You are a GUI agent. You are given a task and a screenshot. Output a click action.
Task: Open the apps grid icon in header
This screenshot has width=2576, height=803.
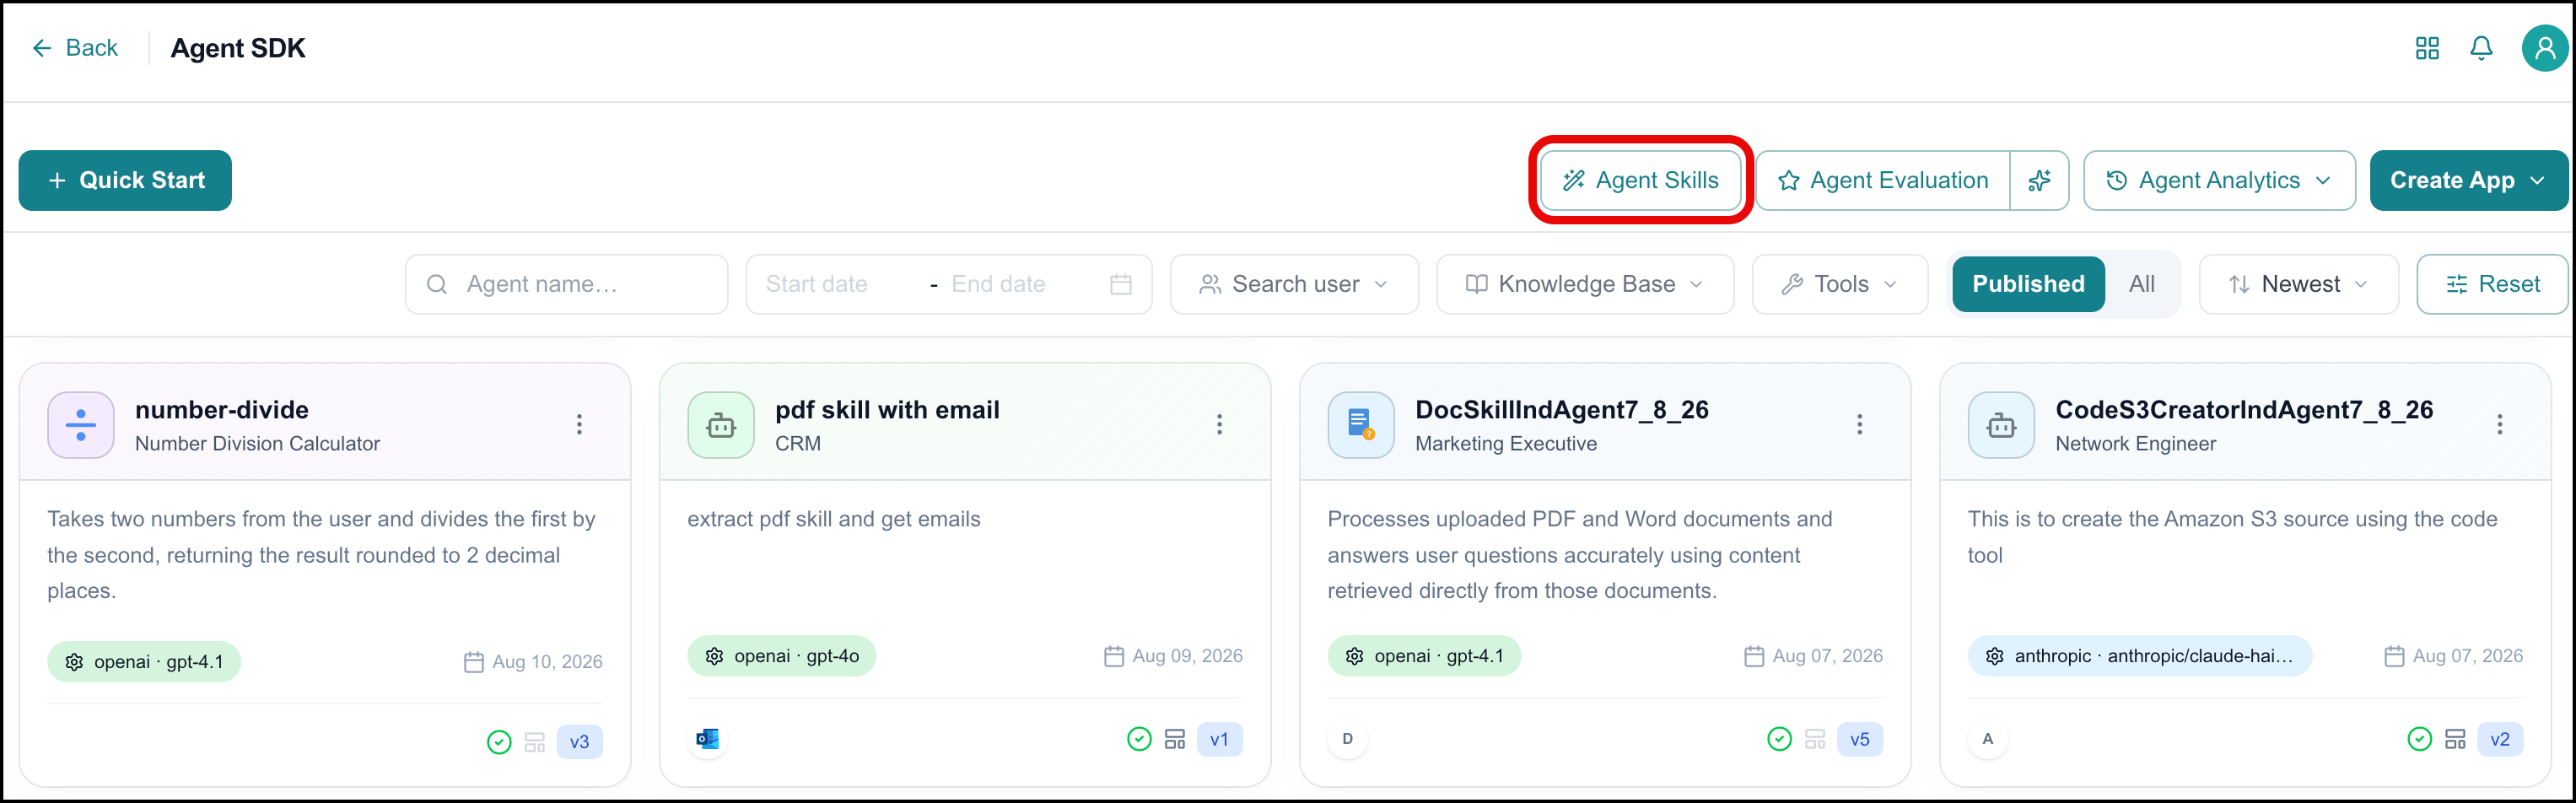click(2427, 48)
